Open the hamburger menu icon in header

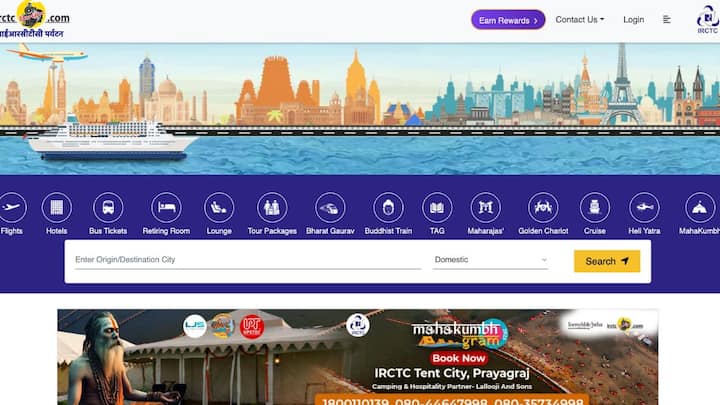pos(667,19)
